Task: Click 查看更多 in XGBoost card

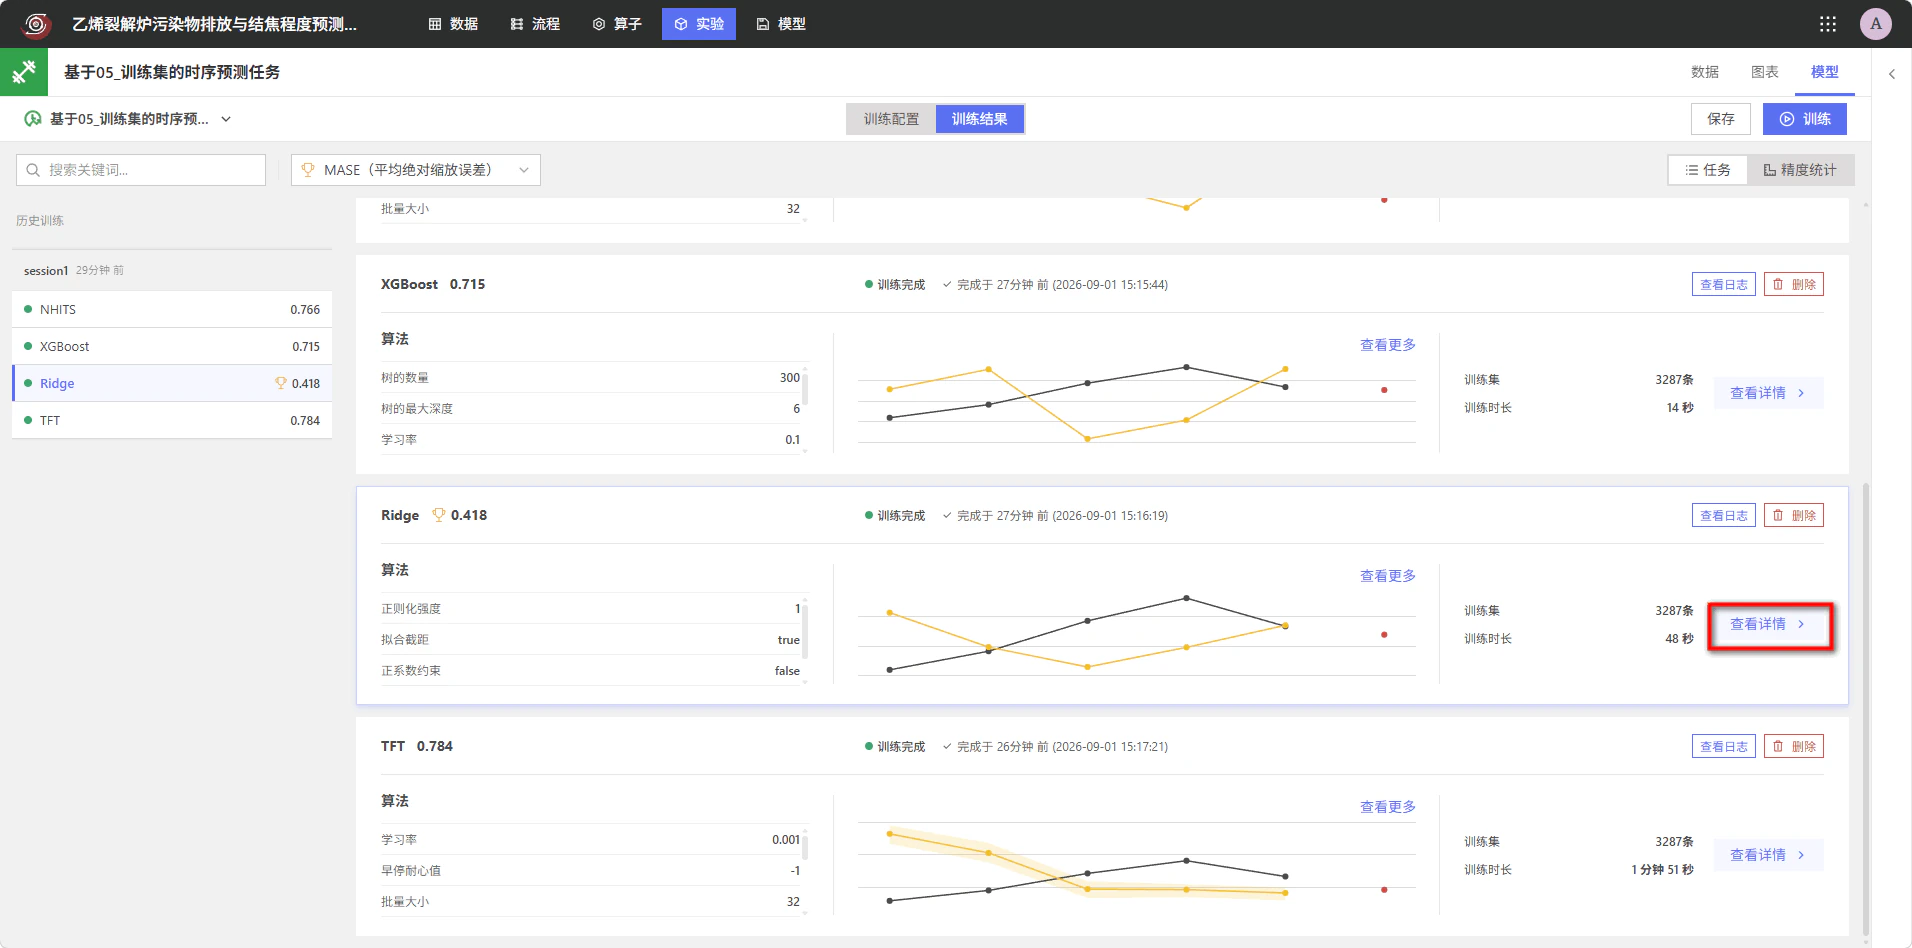Action: [x=1388, y=345]
